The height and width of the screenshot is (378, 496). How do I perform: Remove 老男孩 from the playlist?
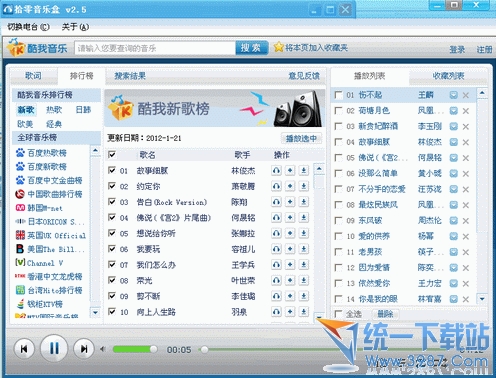click(x=466, y=252)
